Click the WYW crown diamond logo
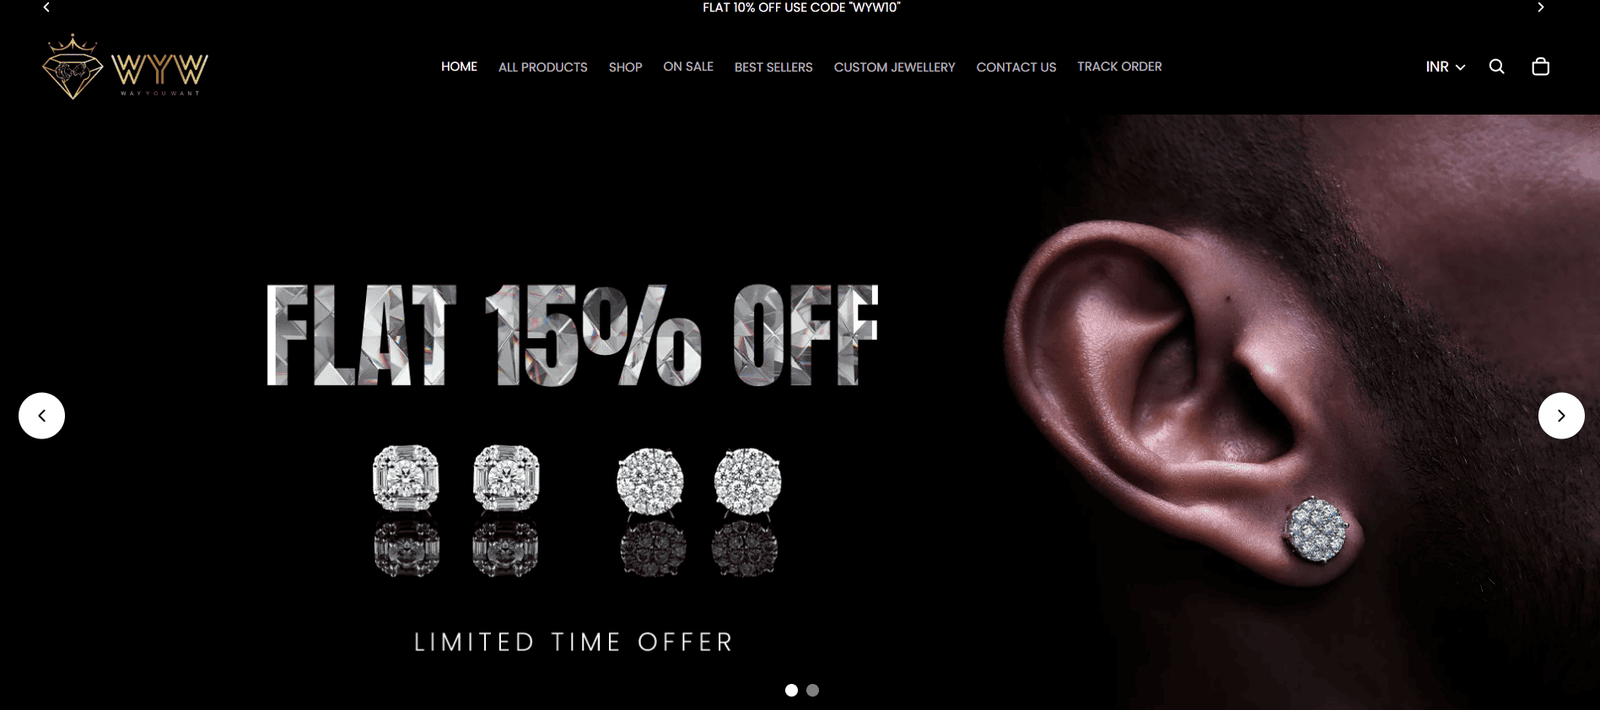The image size is (1600, 710). tap(125, 67)
